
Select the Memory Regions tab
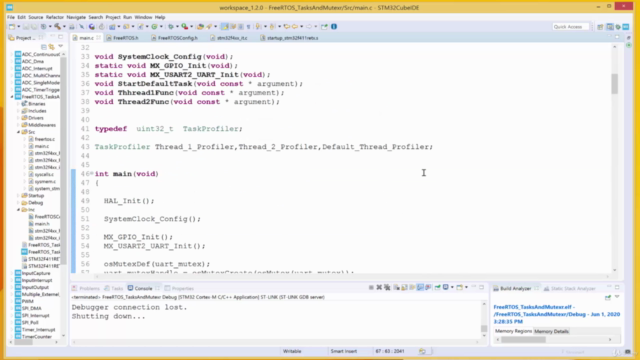click(513, 331)
